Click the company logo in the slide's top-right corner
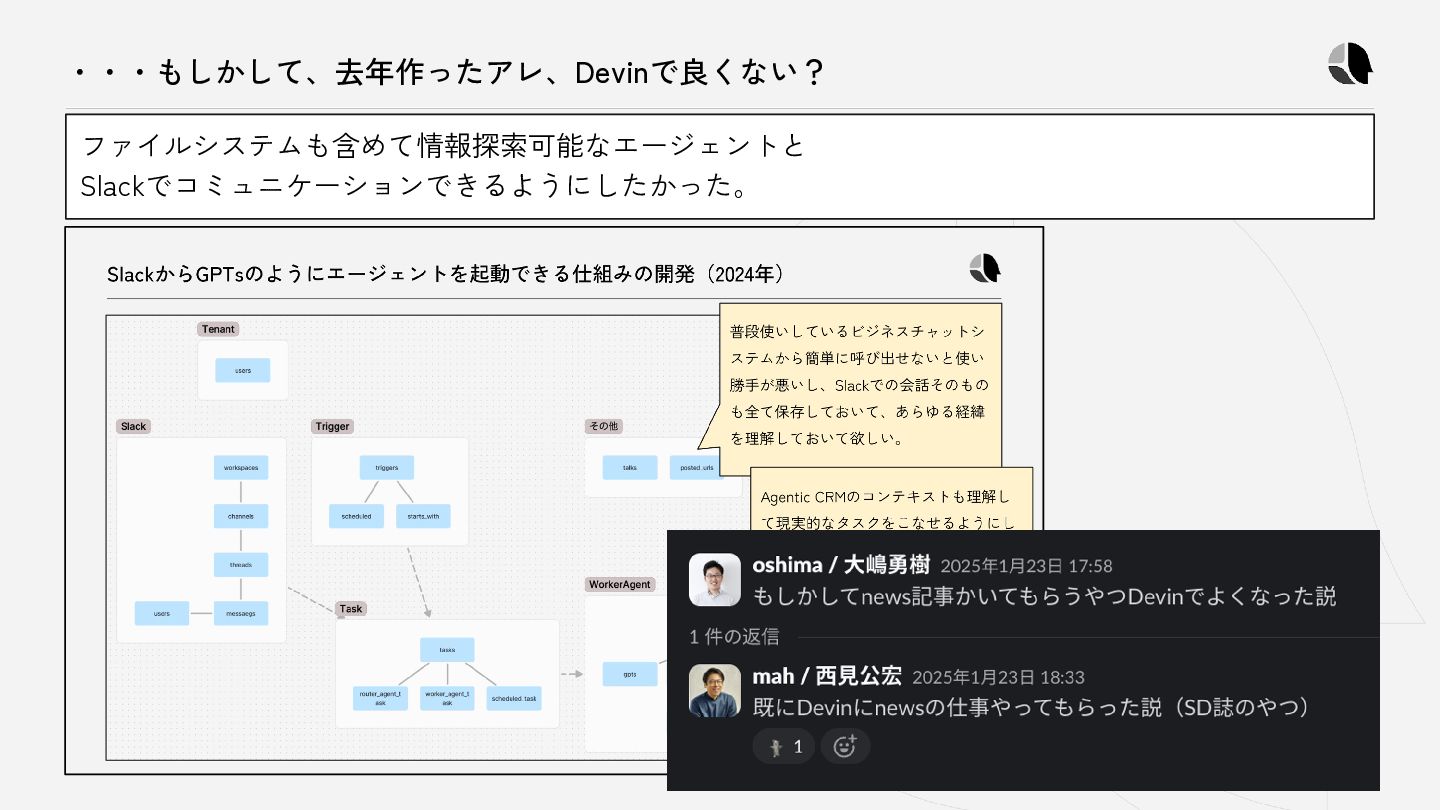The height and width of the screenshot is (810, 1440). (1350, 64)
